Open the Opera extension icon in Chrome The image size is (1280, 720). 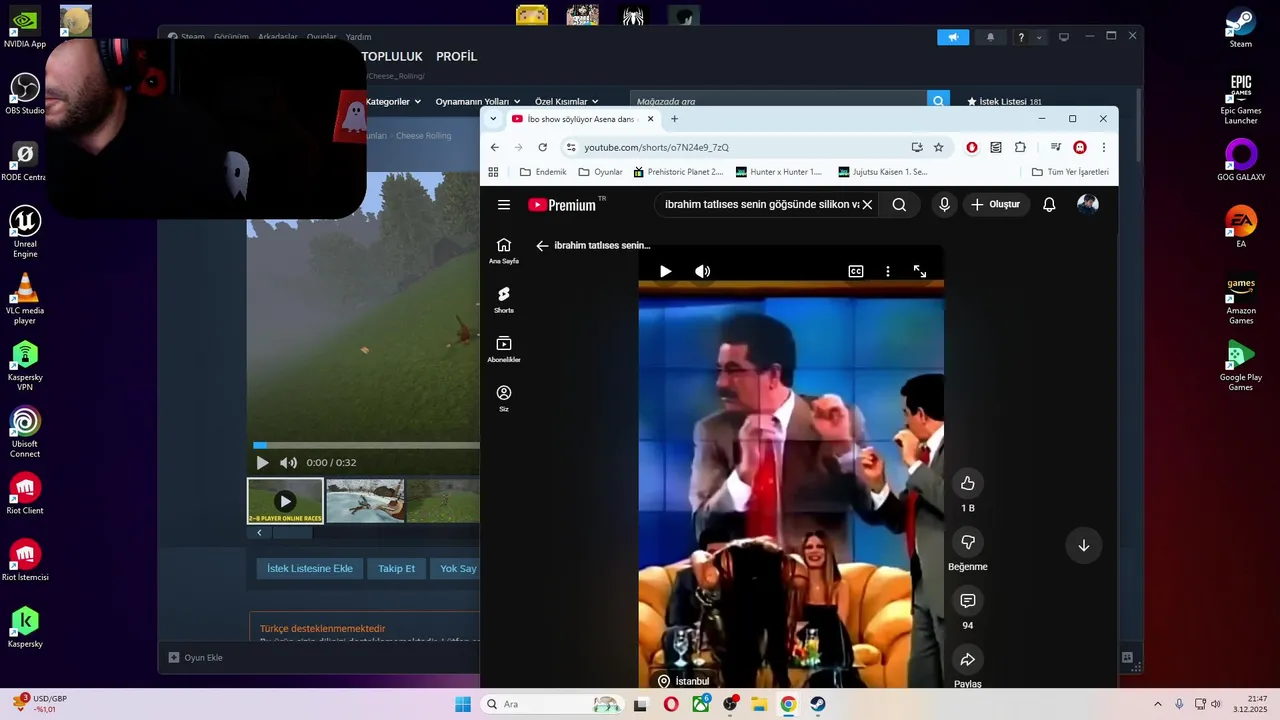[972, 147]
